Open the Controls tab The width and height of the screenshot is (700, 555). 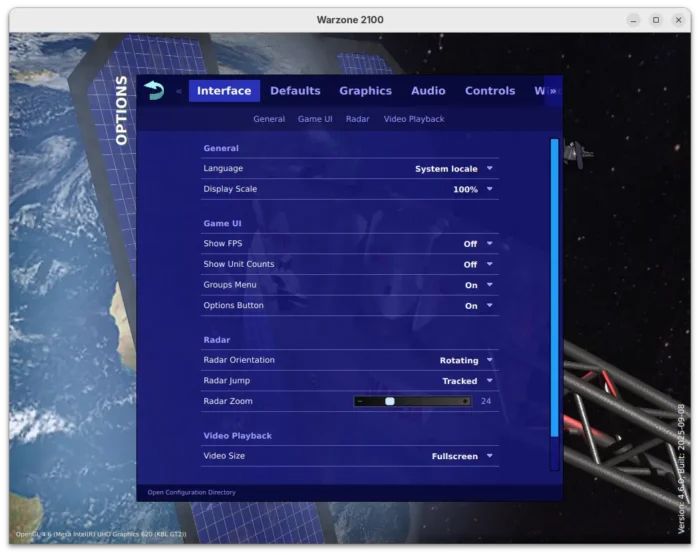click(490, 91)
